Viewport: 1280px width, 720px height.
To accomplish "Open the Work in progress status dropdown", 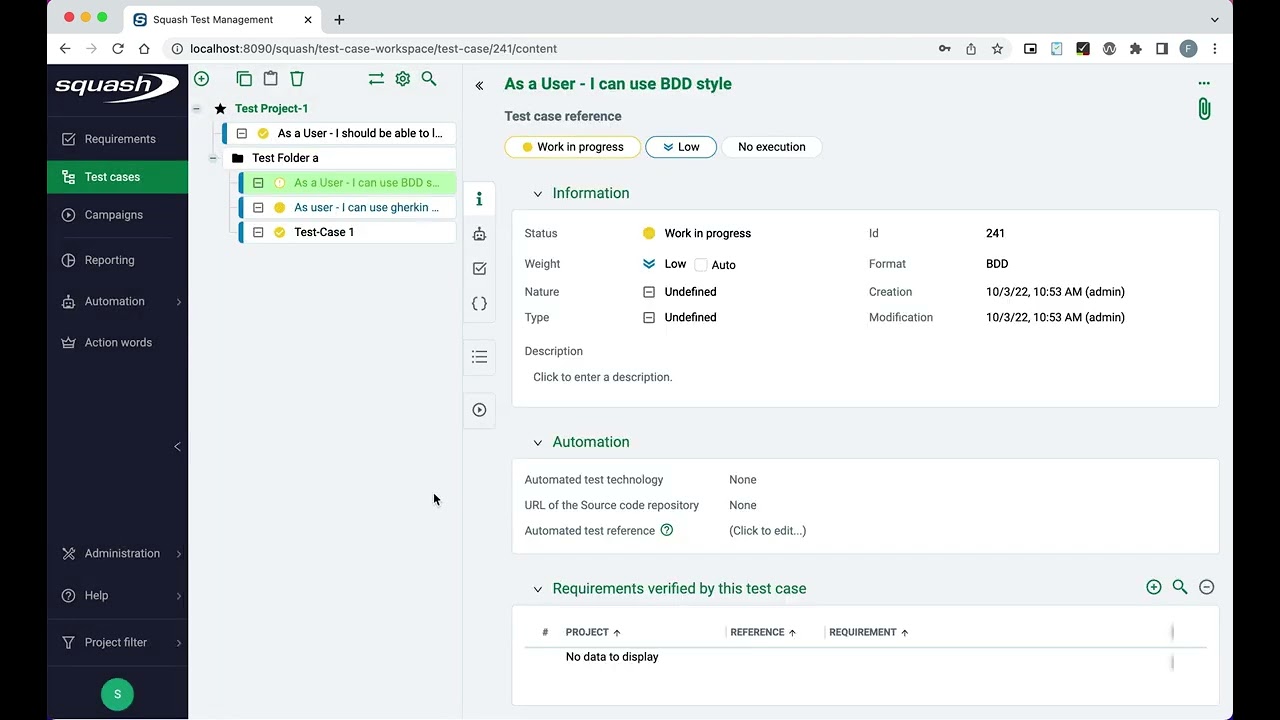I will tap(572, 147).
